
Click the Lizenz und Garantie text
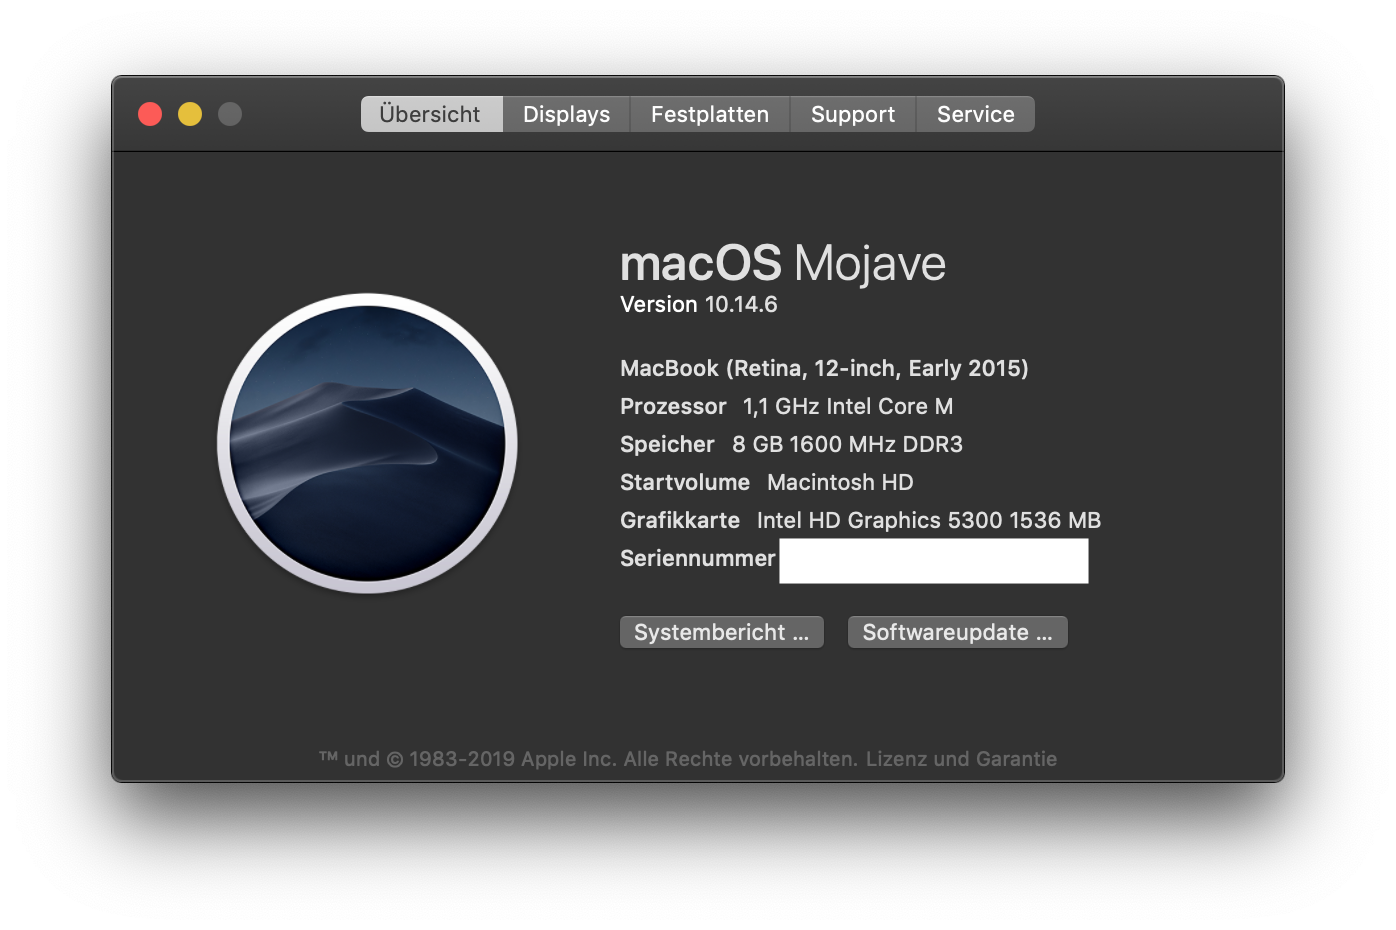click(x=961, y=759)
